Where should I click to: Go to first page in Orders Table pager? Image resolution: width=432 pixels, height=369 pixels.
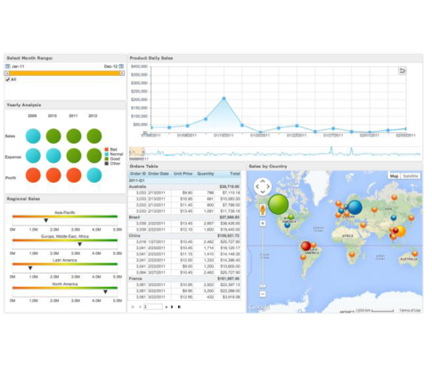(x=133, y=307)
